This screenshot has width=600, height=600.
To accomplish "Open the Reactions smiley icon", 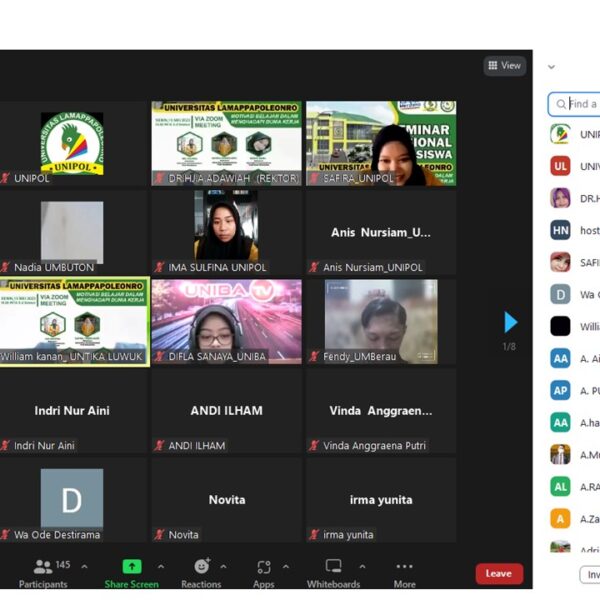I will coord(201,566).
